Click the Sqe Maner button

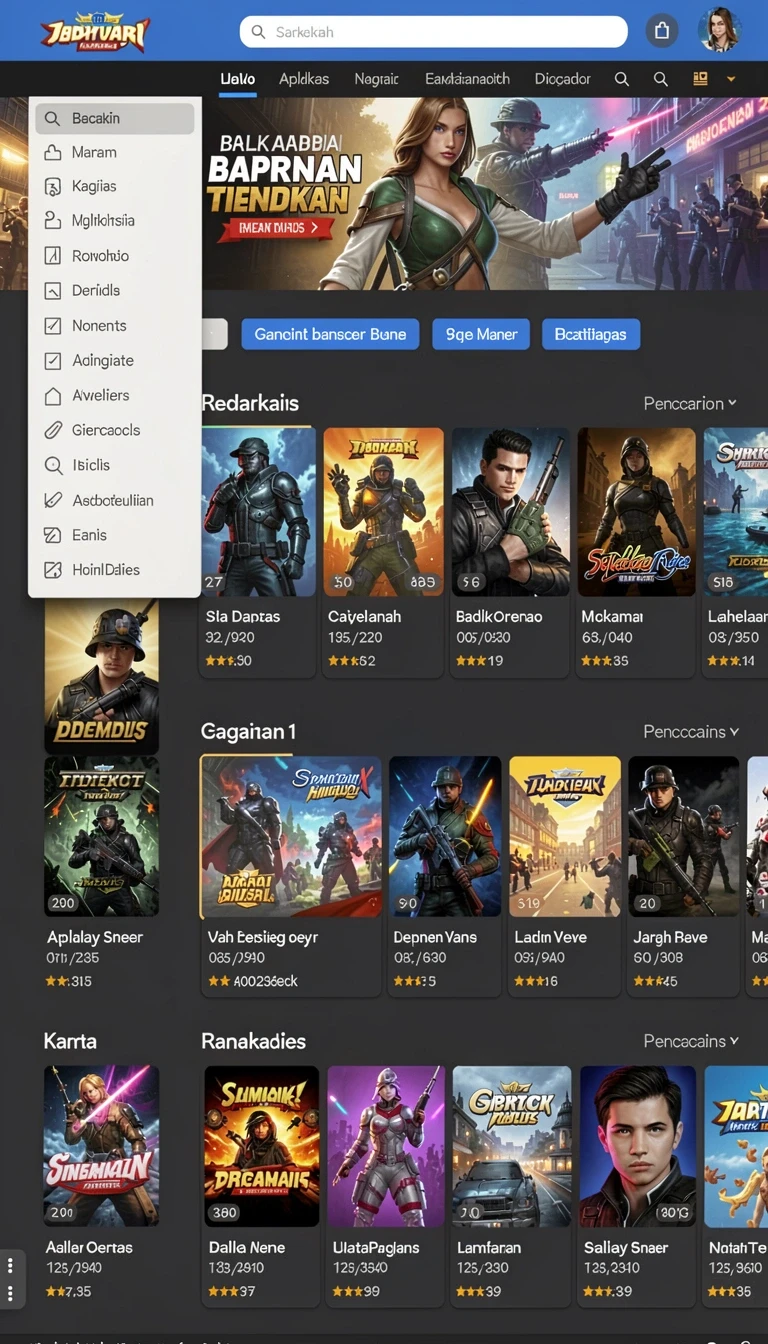tap(481, 334)
